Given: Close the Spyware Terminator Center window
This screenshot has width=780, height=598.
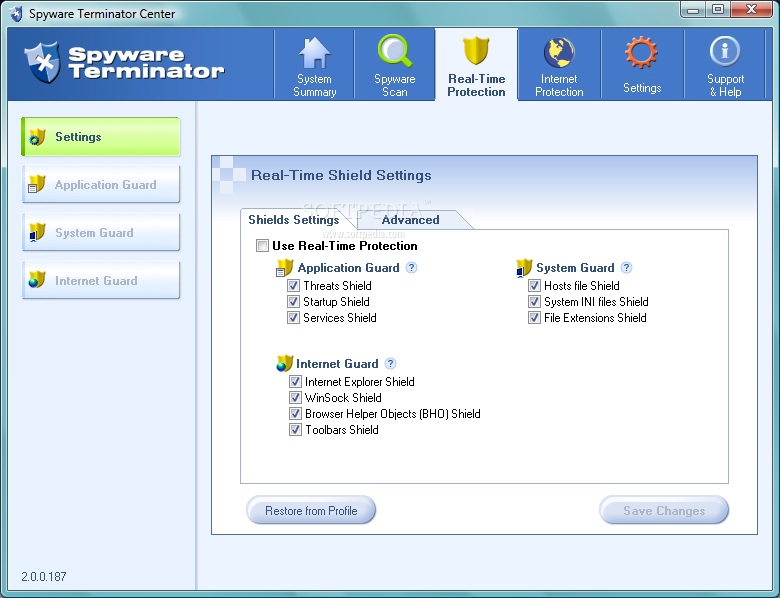Looking at the screenshot, I should pos(751,9).
